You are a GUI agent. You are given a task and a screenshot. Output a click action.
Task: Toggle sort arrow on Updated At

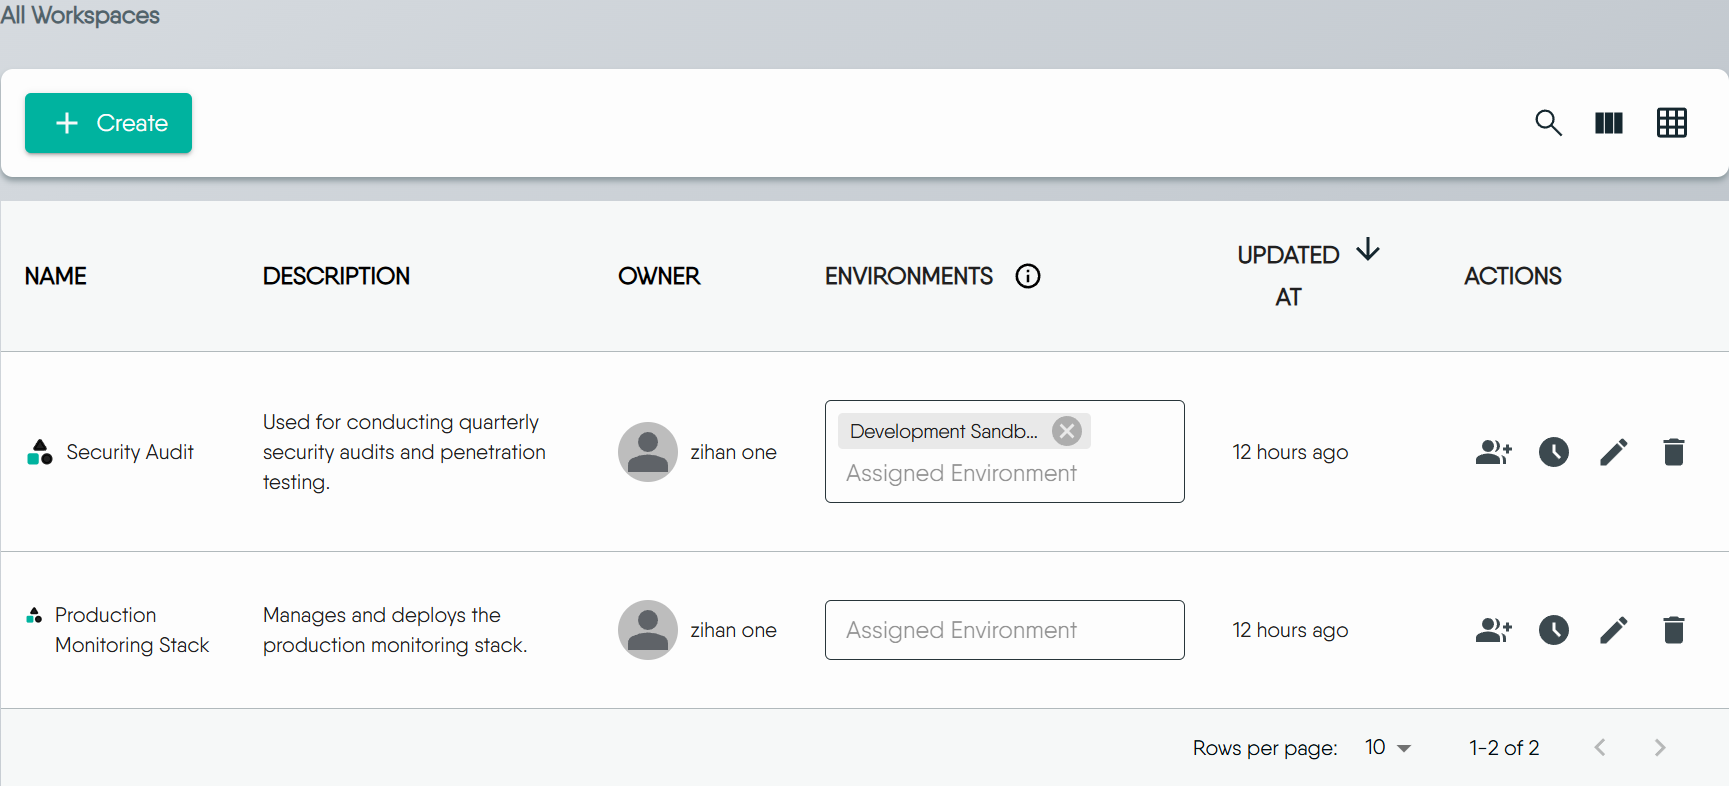coord(1367,250)
